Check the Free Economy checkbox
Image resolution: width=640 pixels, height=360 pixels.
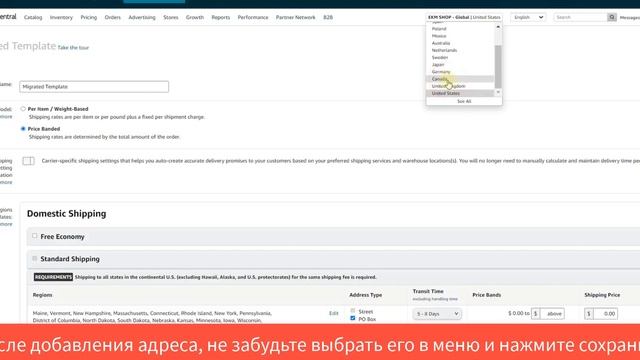(x=35, y=236)
